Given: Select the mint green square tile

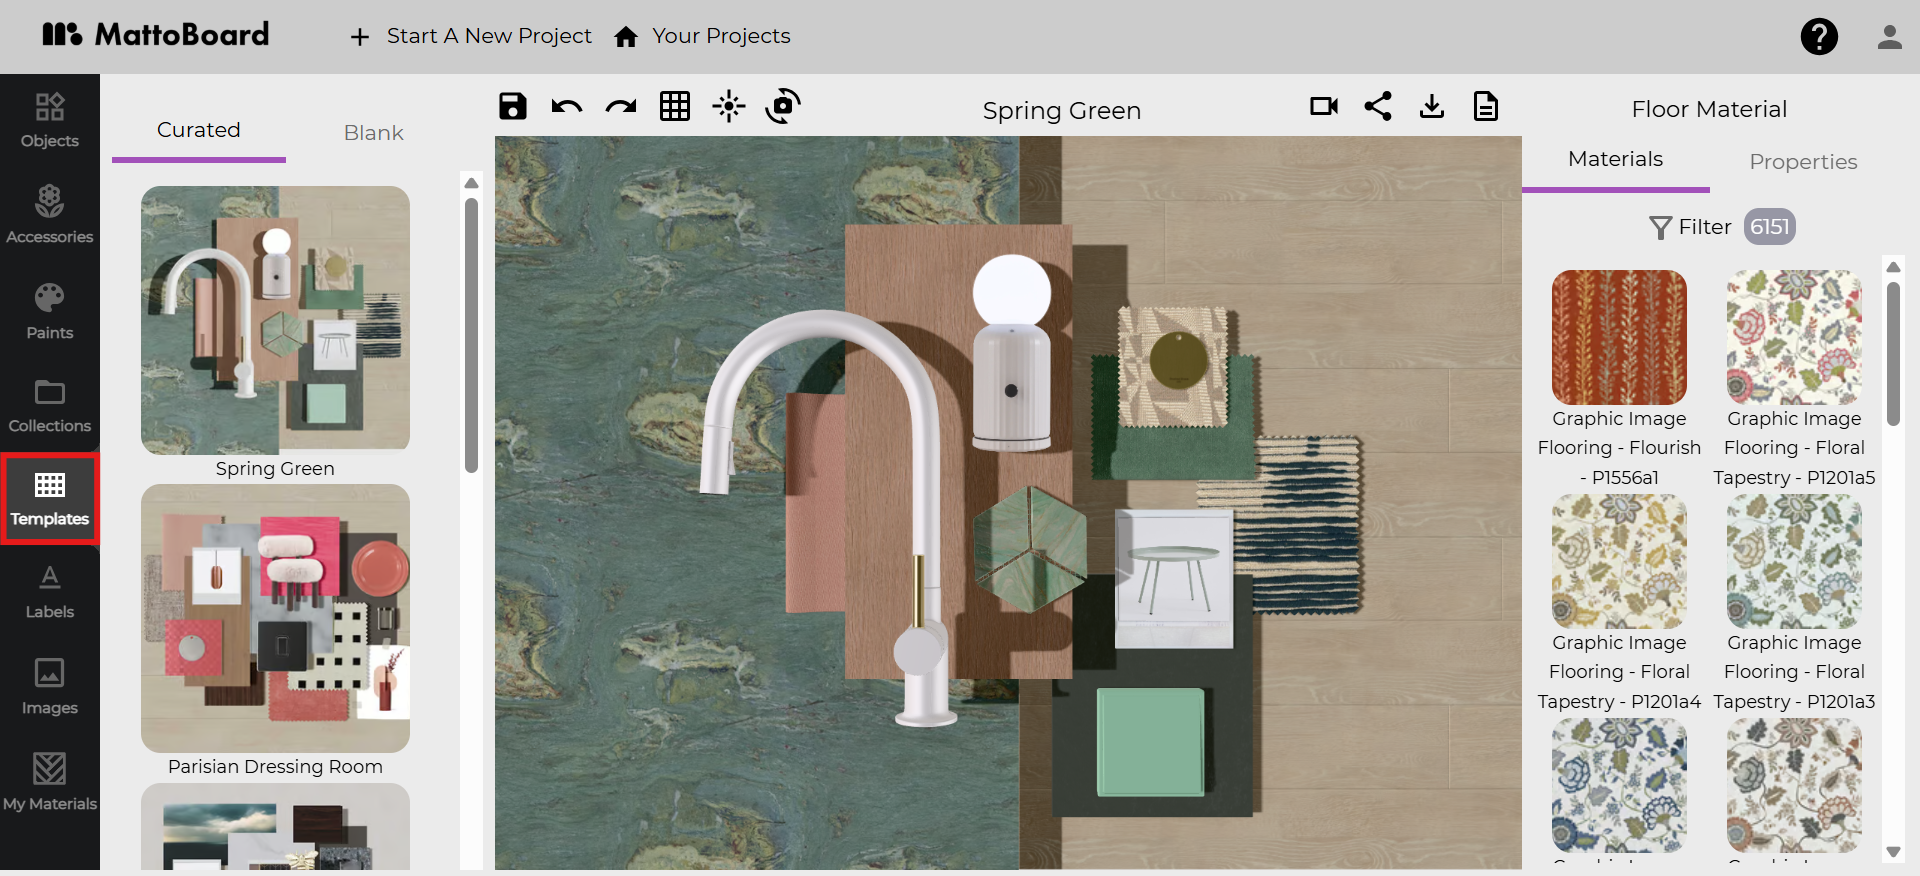Looking at the screenshot, I should 1150,741.
